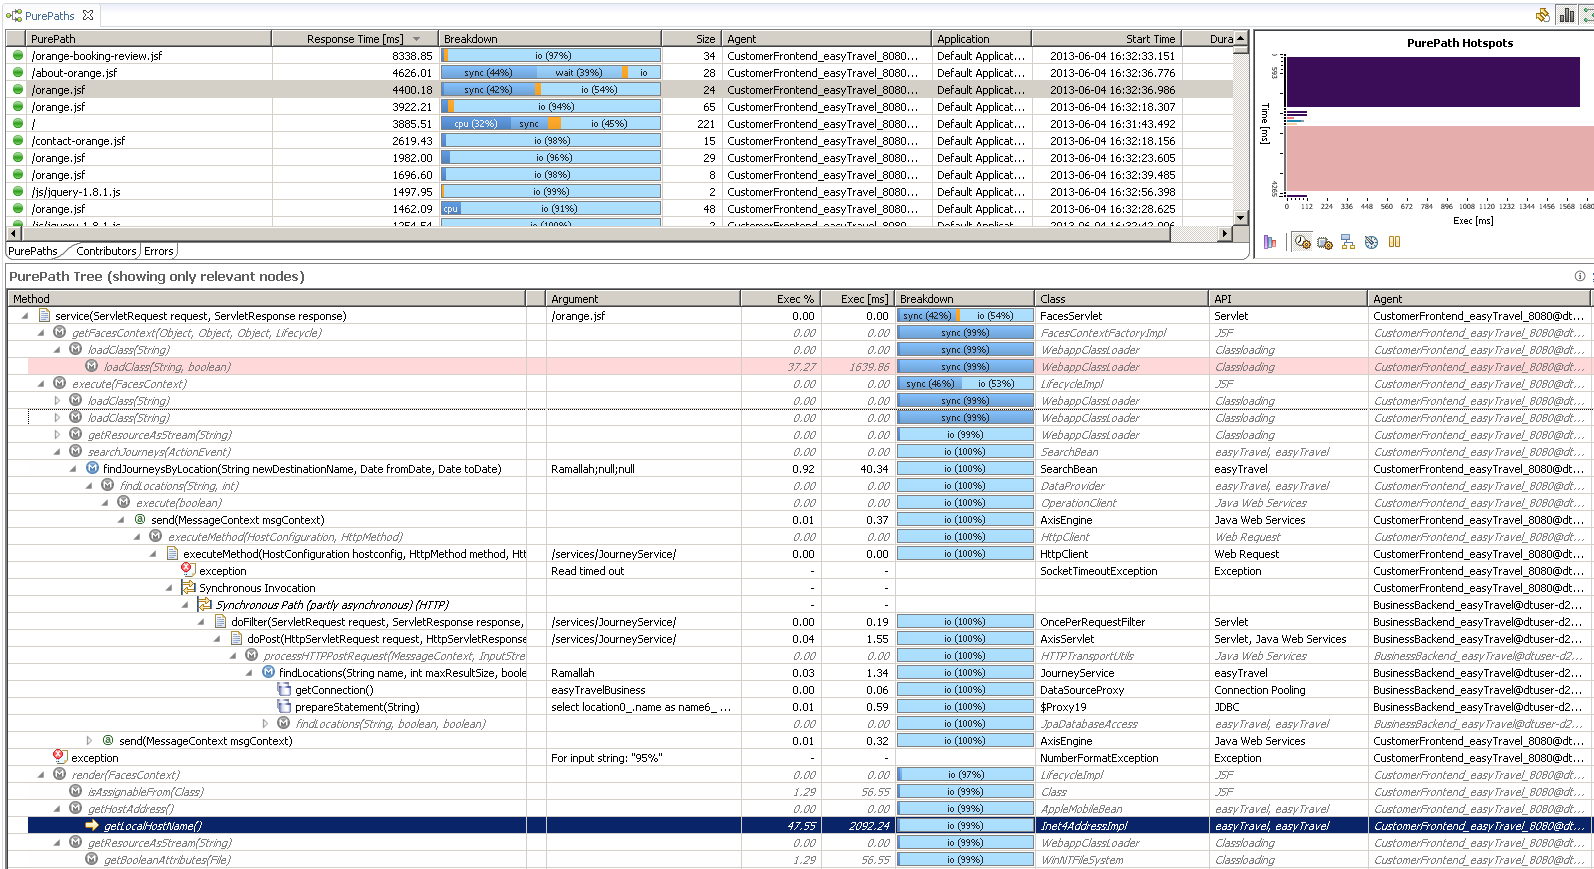Click scroll down arrow of PurePaths list
Image resolution: width=1594 pixels, height=869 pixels.
coord(1240,217)
